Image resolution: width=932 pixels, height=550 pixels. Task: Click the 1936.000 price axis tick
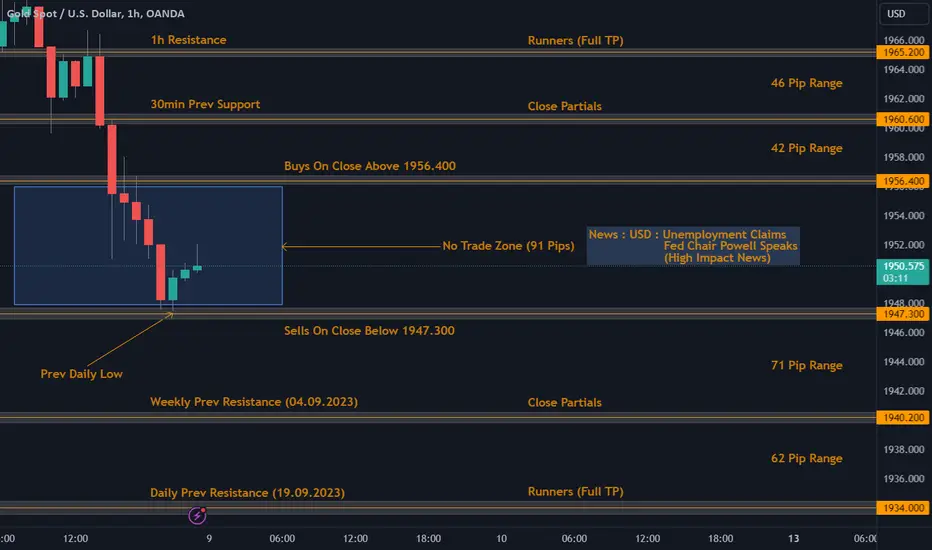click(903, 479)
